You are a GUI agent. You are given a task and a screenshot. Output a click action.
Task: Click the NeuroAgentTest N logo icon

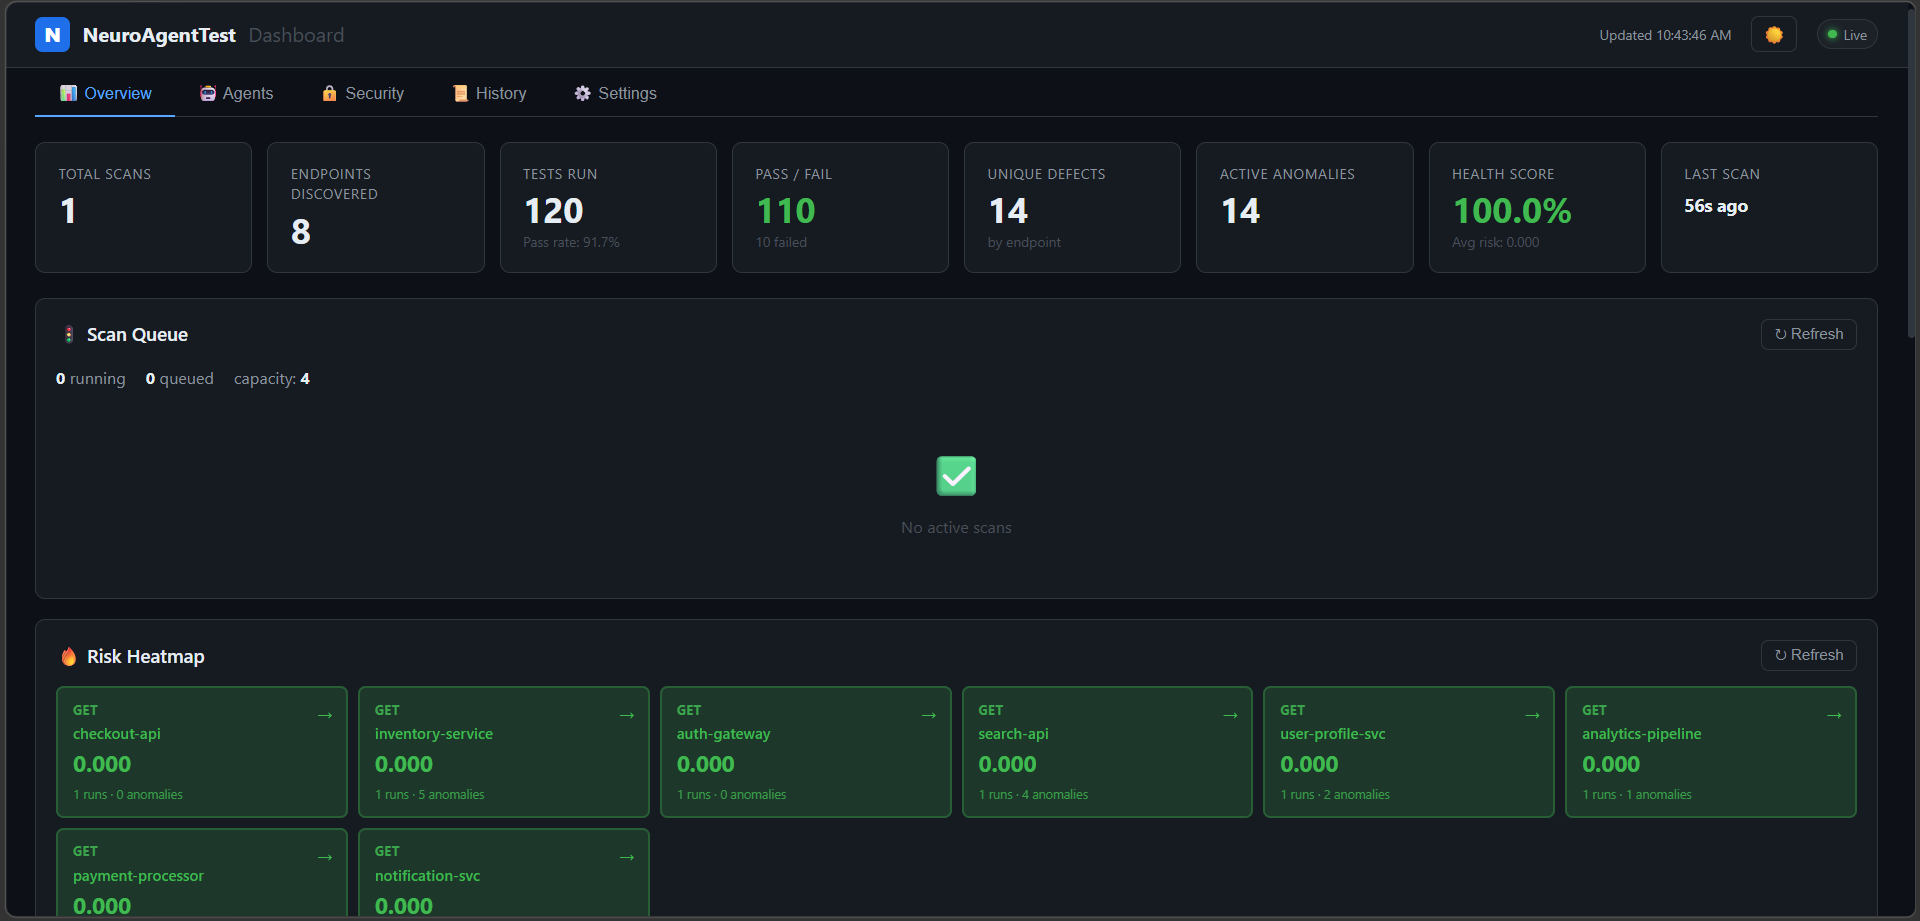52,34
